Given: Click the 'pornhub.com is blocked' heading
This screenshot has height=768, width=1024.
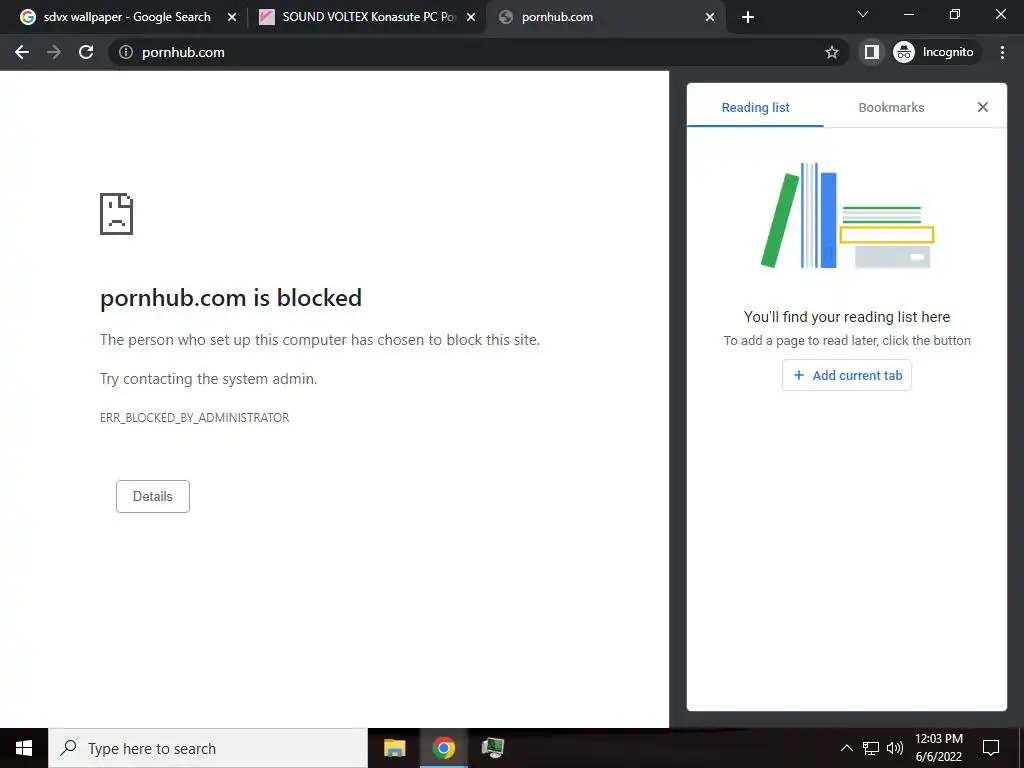Looking at the screenshot, I should [231, 298].
